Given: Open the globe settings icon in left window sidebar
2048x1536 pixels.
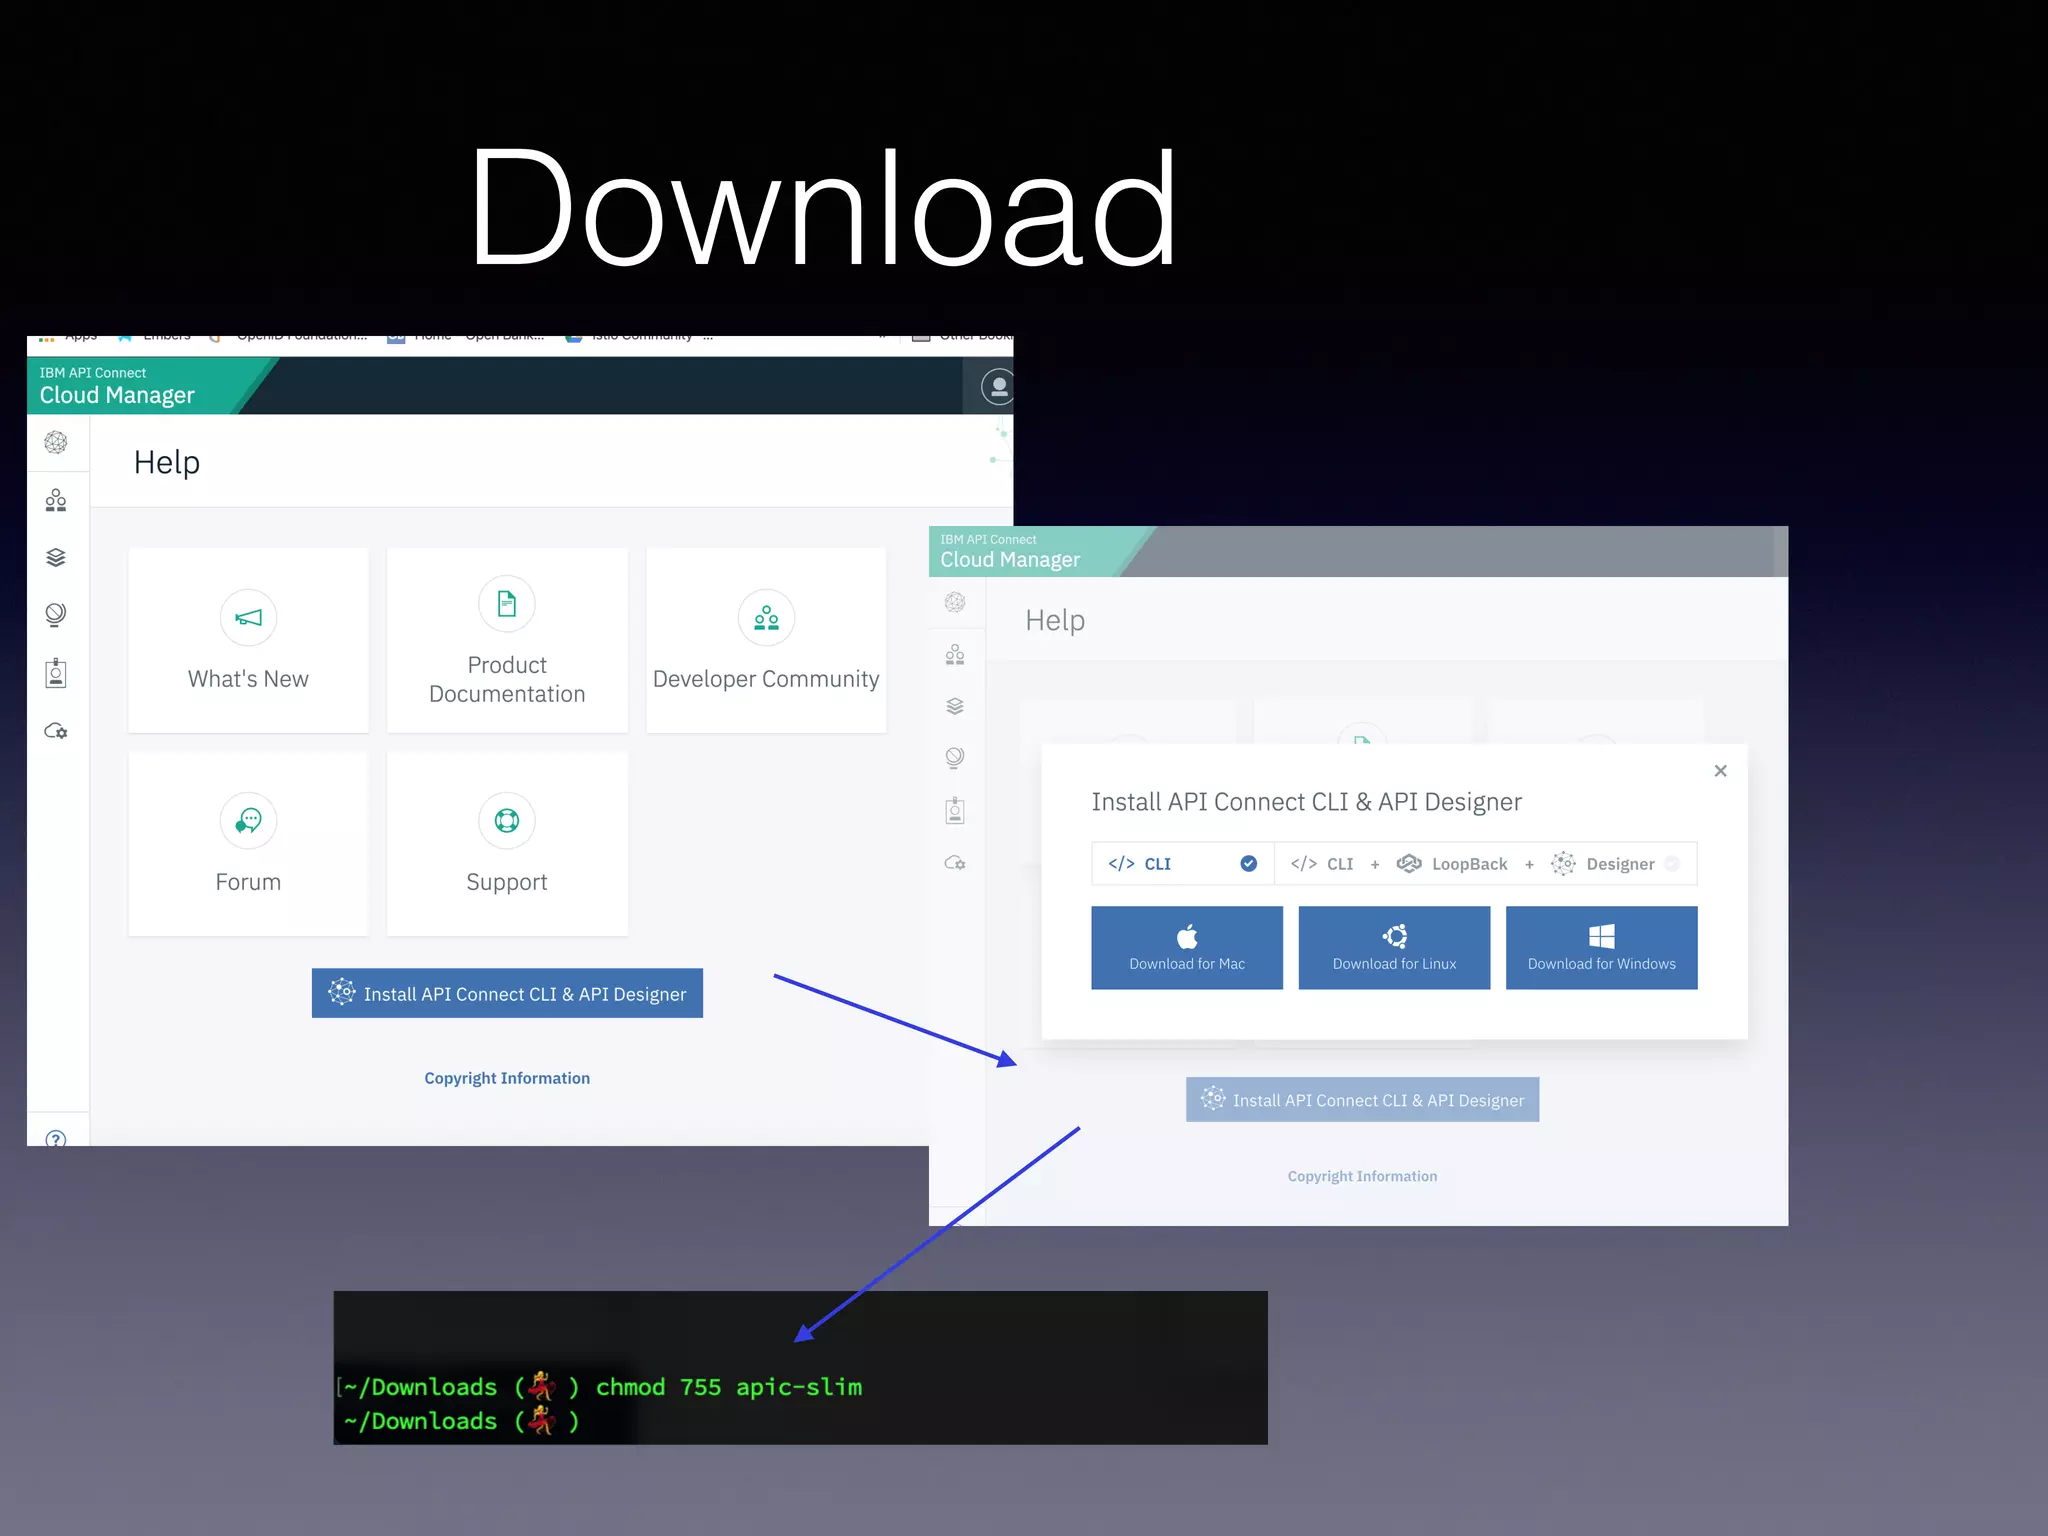Looking at the screenshot, I should 56,614.
